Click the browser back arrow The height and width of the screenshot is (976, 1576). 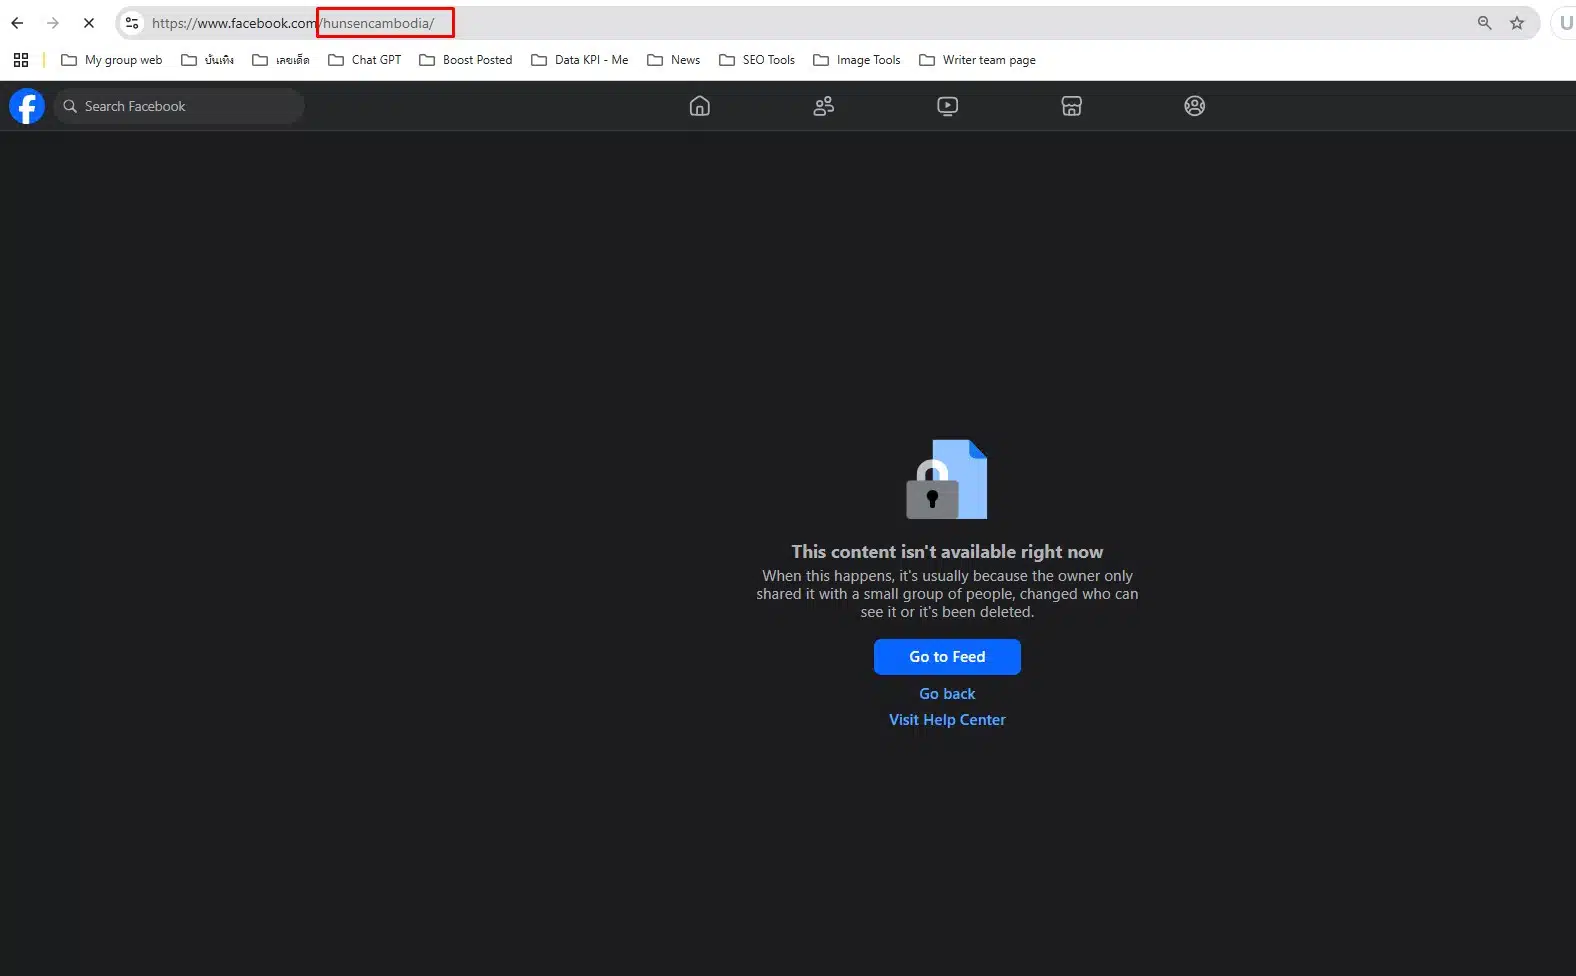17,23
